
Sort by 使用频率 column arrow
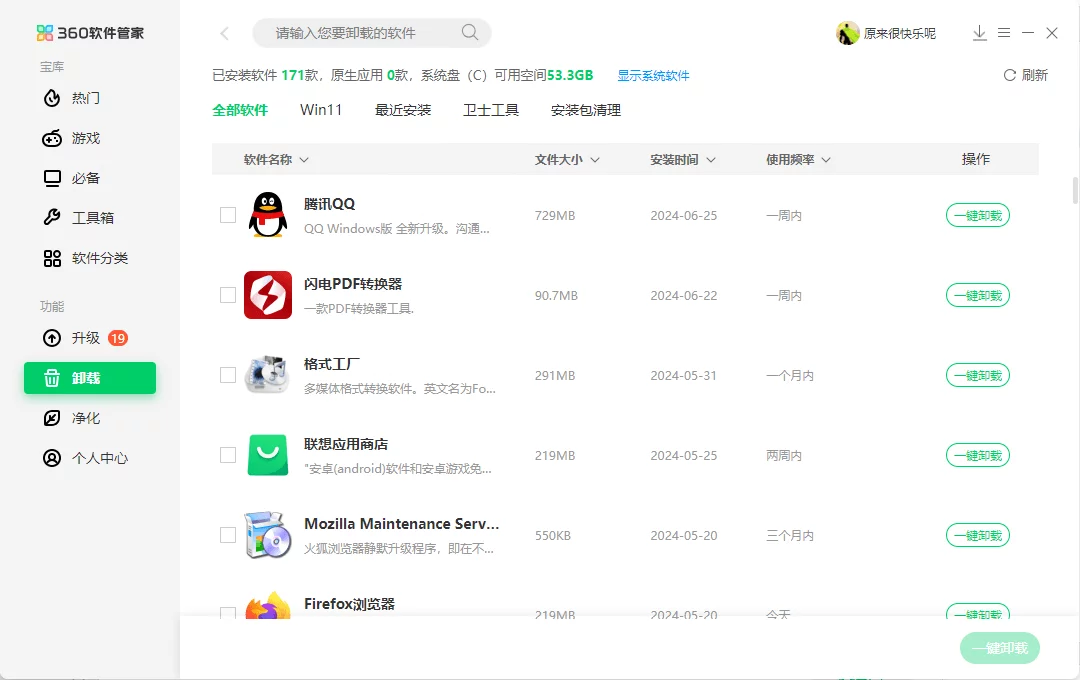(826, 160)
